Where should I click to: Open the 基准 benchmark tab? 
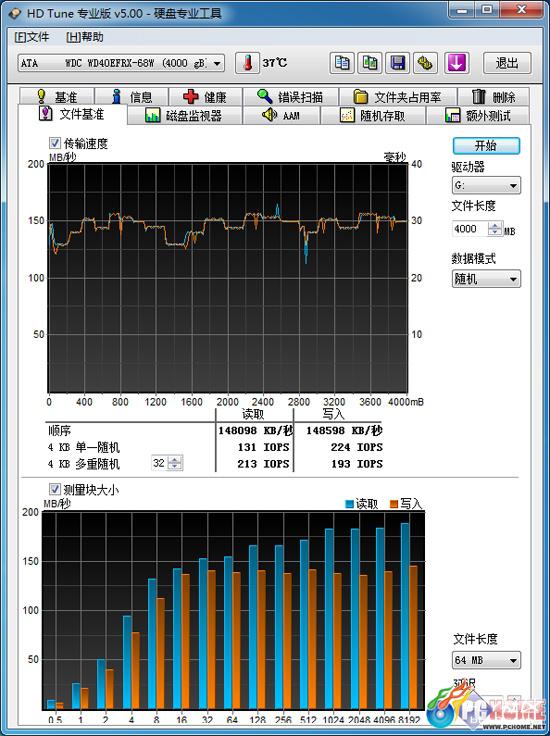click(x=57, y=97)
